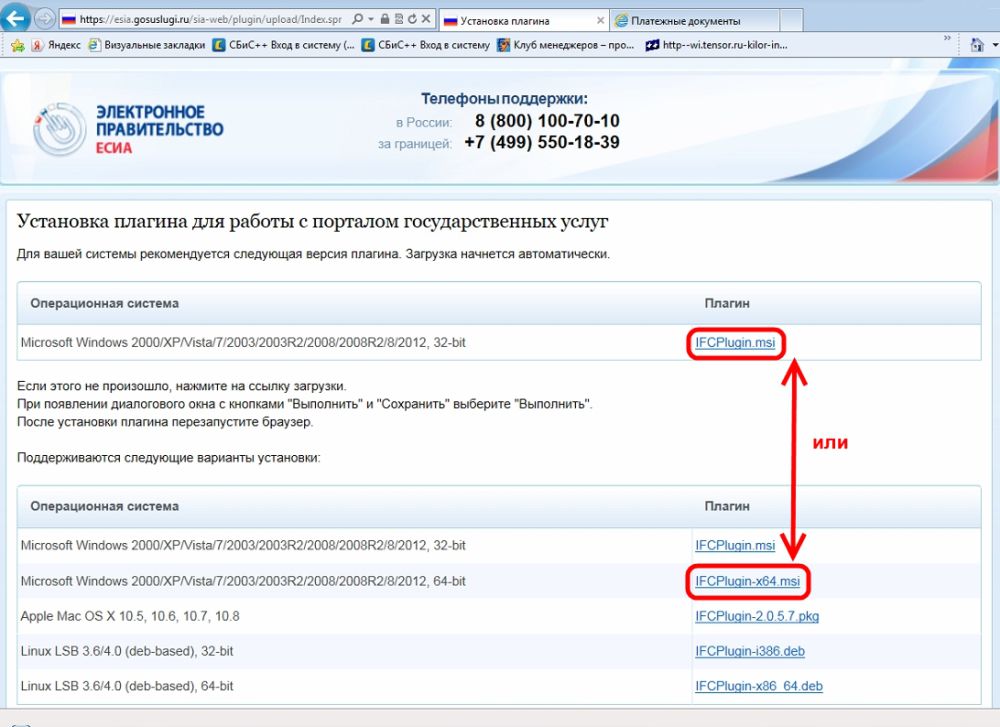The image size is (1000, 727).
Task: Click the search magnifier in address bar
Action: 358,20
